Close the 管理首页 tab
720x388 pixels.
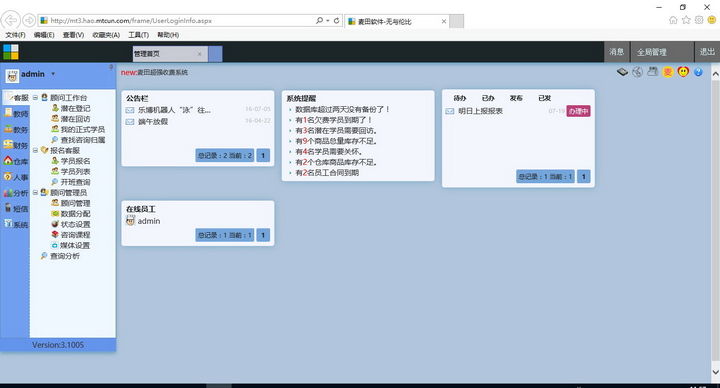tap(199, 54)
